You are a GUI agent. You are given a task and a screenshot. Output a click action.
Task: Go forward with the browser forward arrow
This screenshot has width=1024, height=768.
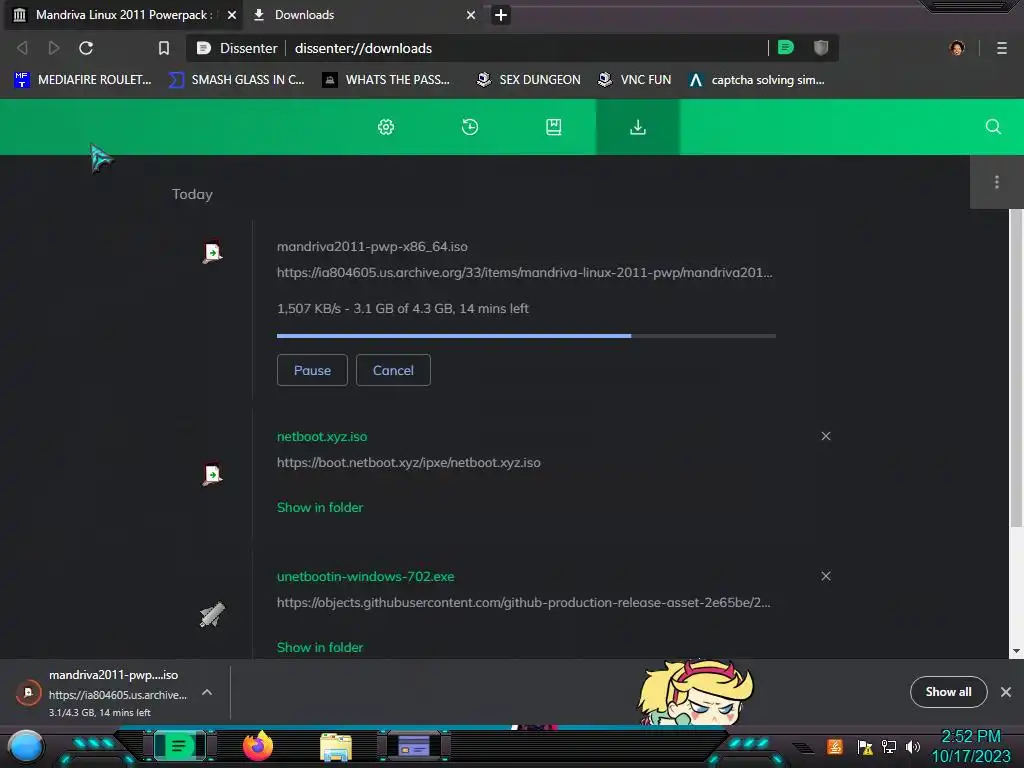click(54, 48)
